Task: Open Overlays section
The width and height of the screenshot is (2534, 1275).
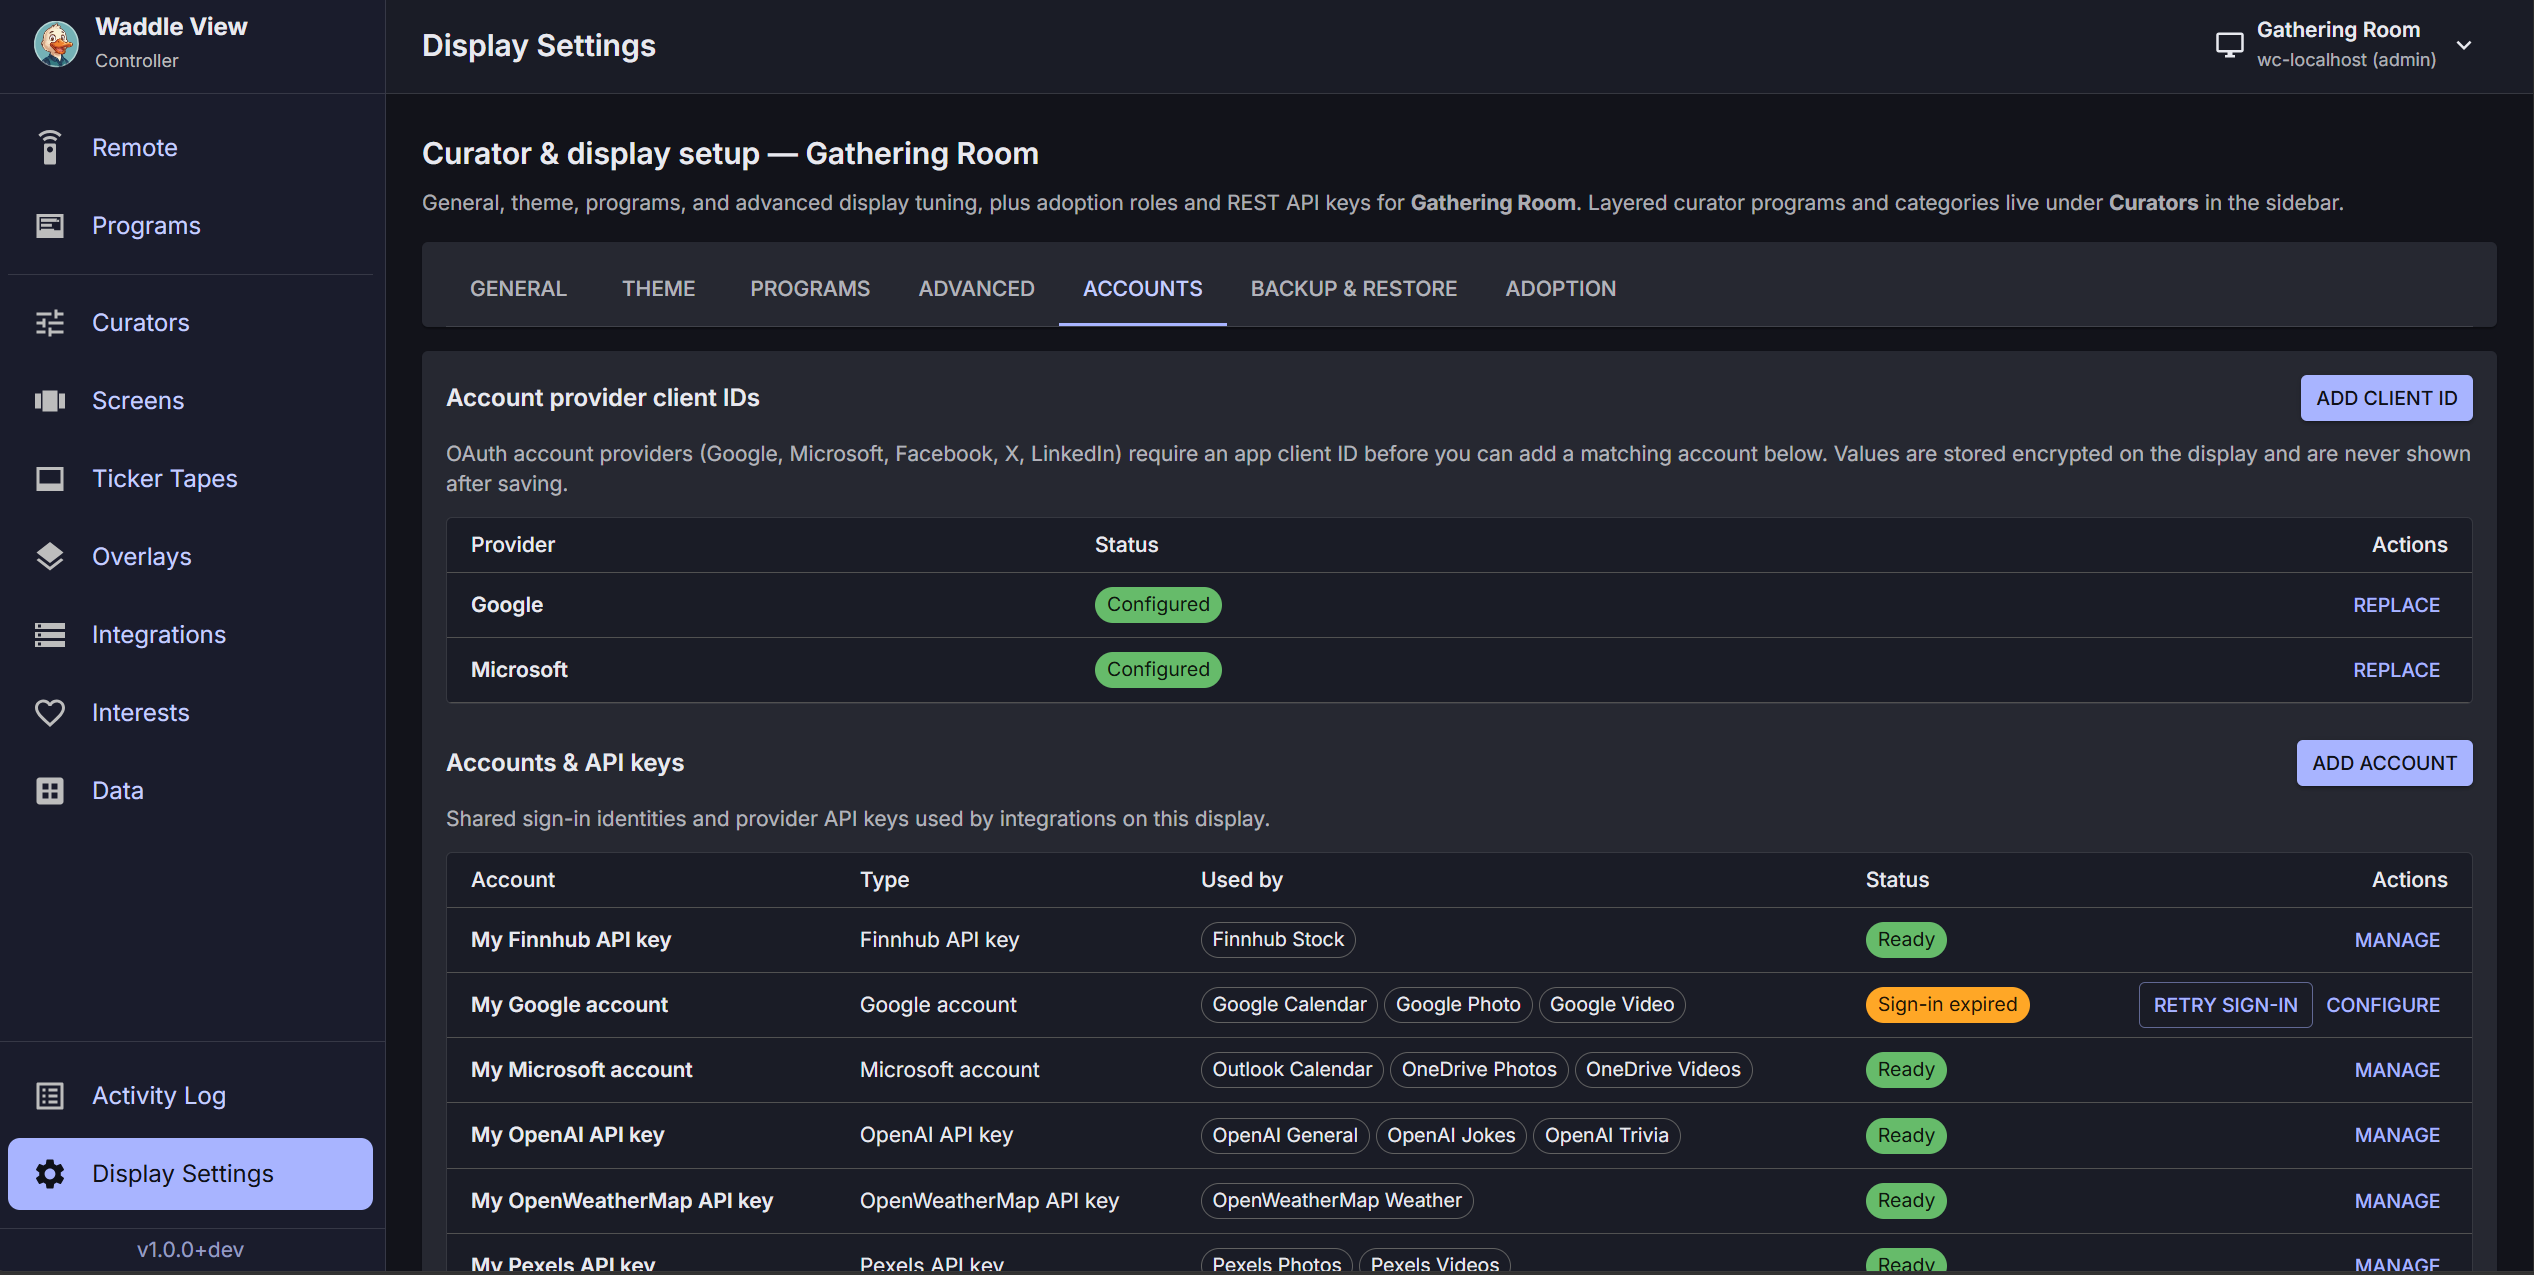Action: pos(190,556)
